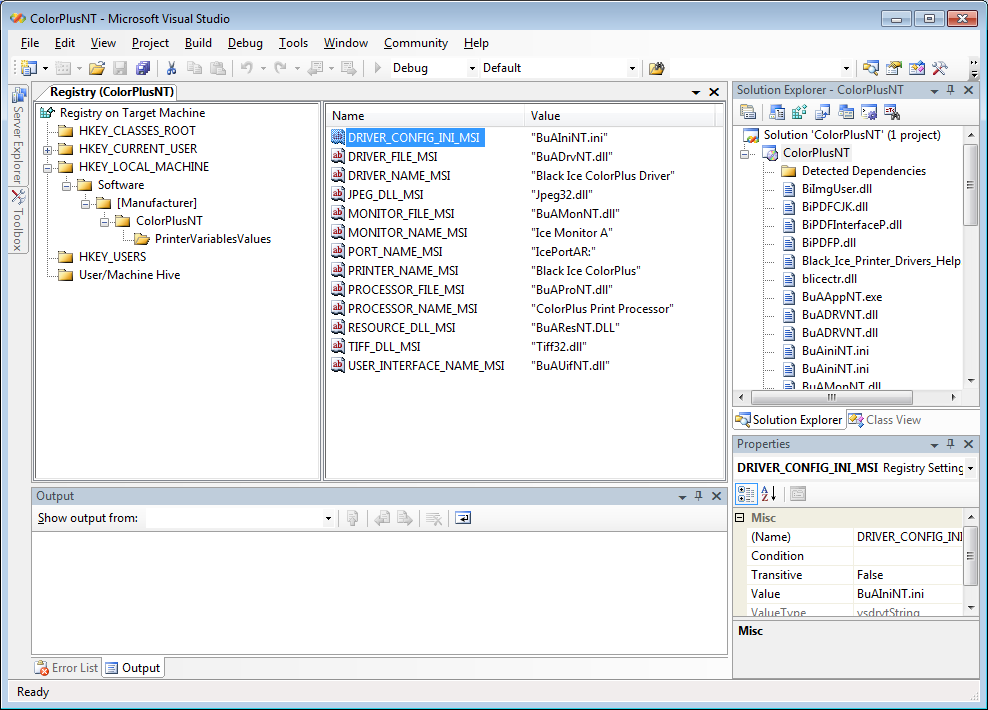This screenshot has width=988, height=710.
Task: Close the Registry (ColorPlusNT) document
Action: tap(714, 92)
